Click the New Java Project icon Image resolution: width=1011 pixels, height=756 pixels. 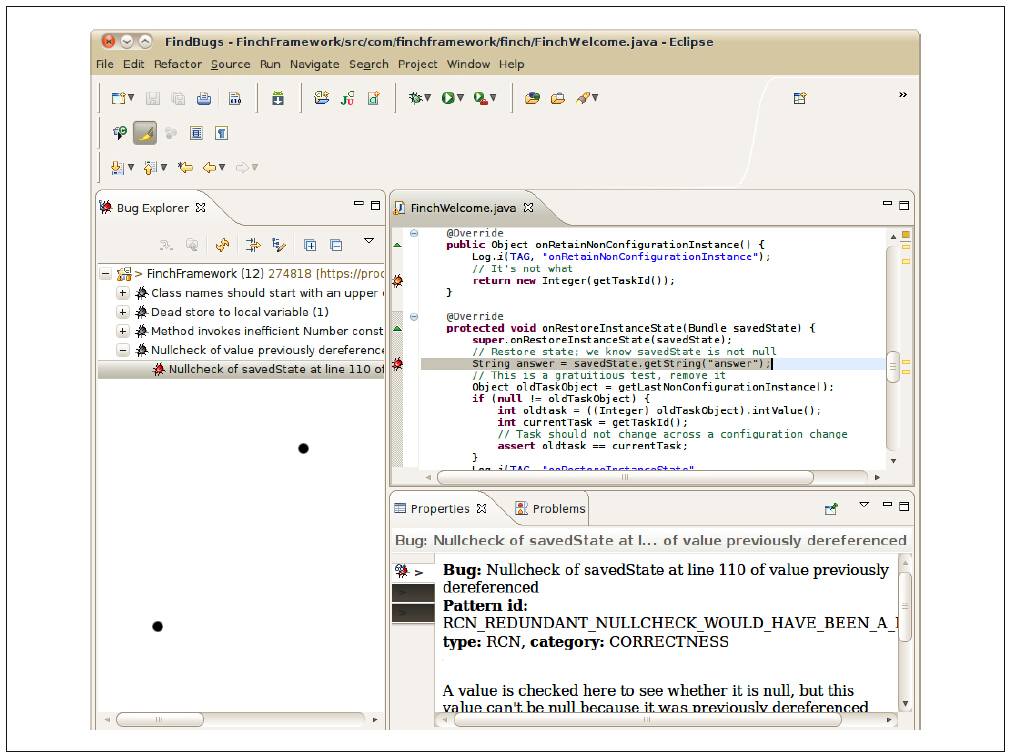pos(321,98)
